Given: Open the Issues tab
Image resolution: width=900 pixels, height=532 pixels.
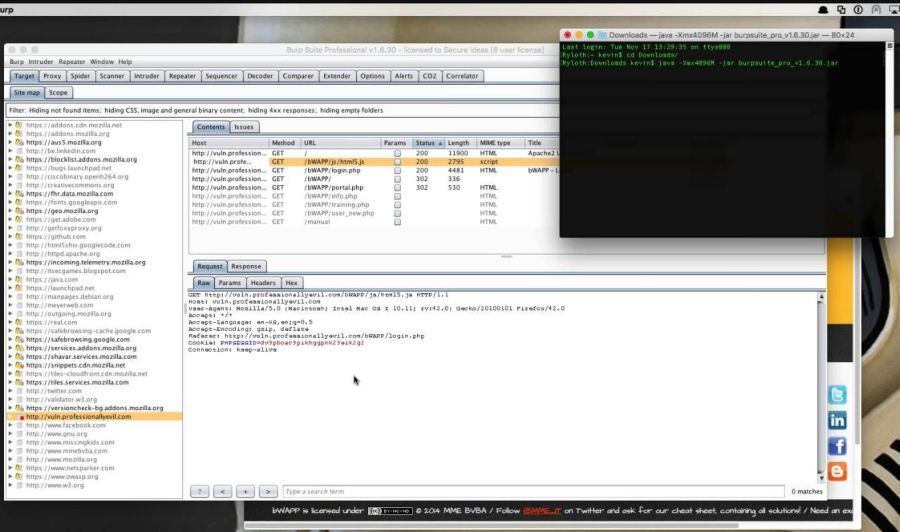Looking at the screenshot, I should click(244, 127).
